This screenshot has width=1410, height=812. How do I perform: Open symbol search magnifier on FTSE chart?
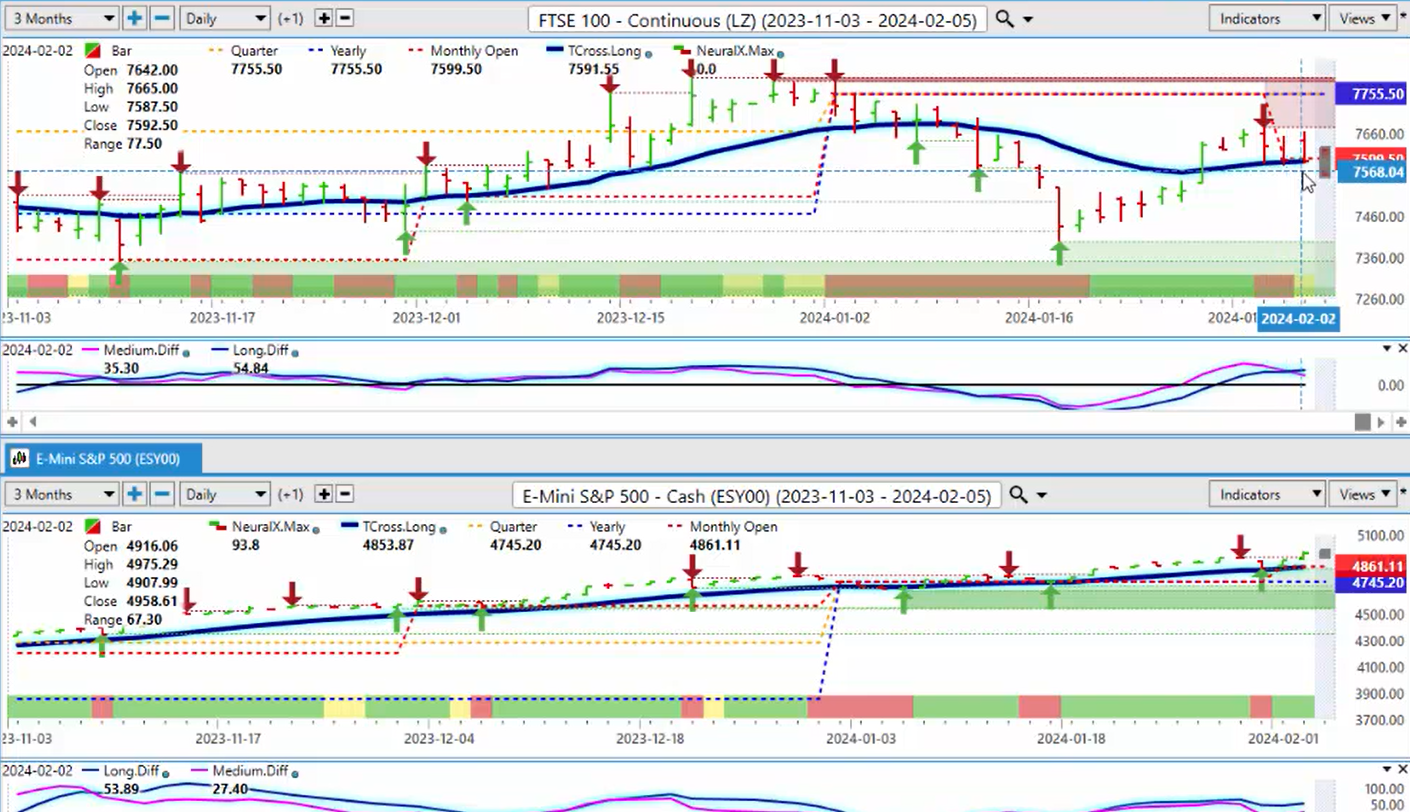(1005, 19)
